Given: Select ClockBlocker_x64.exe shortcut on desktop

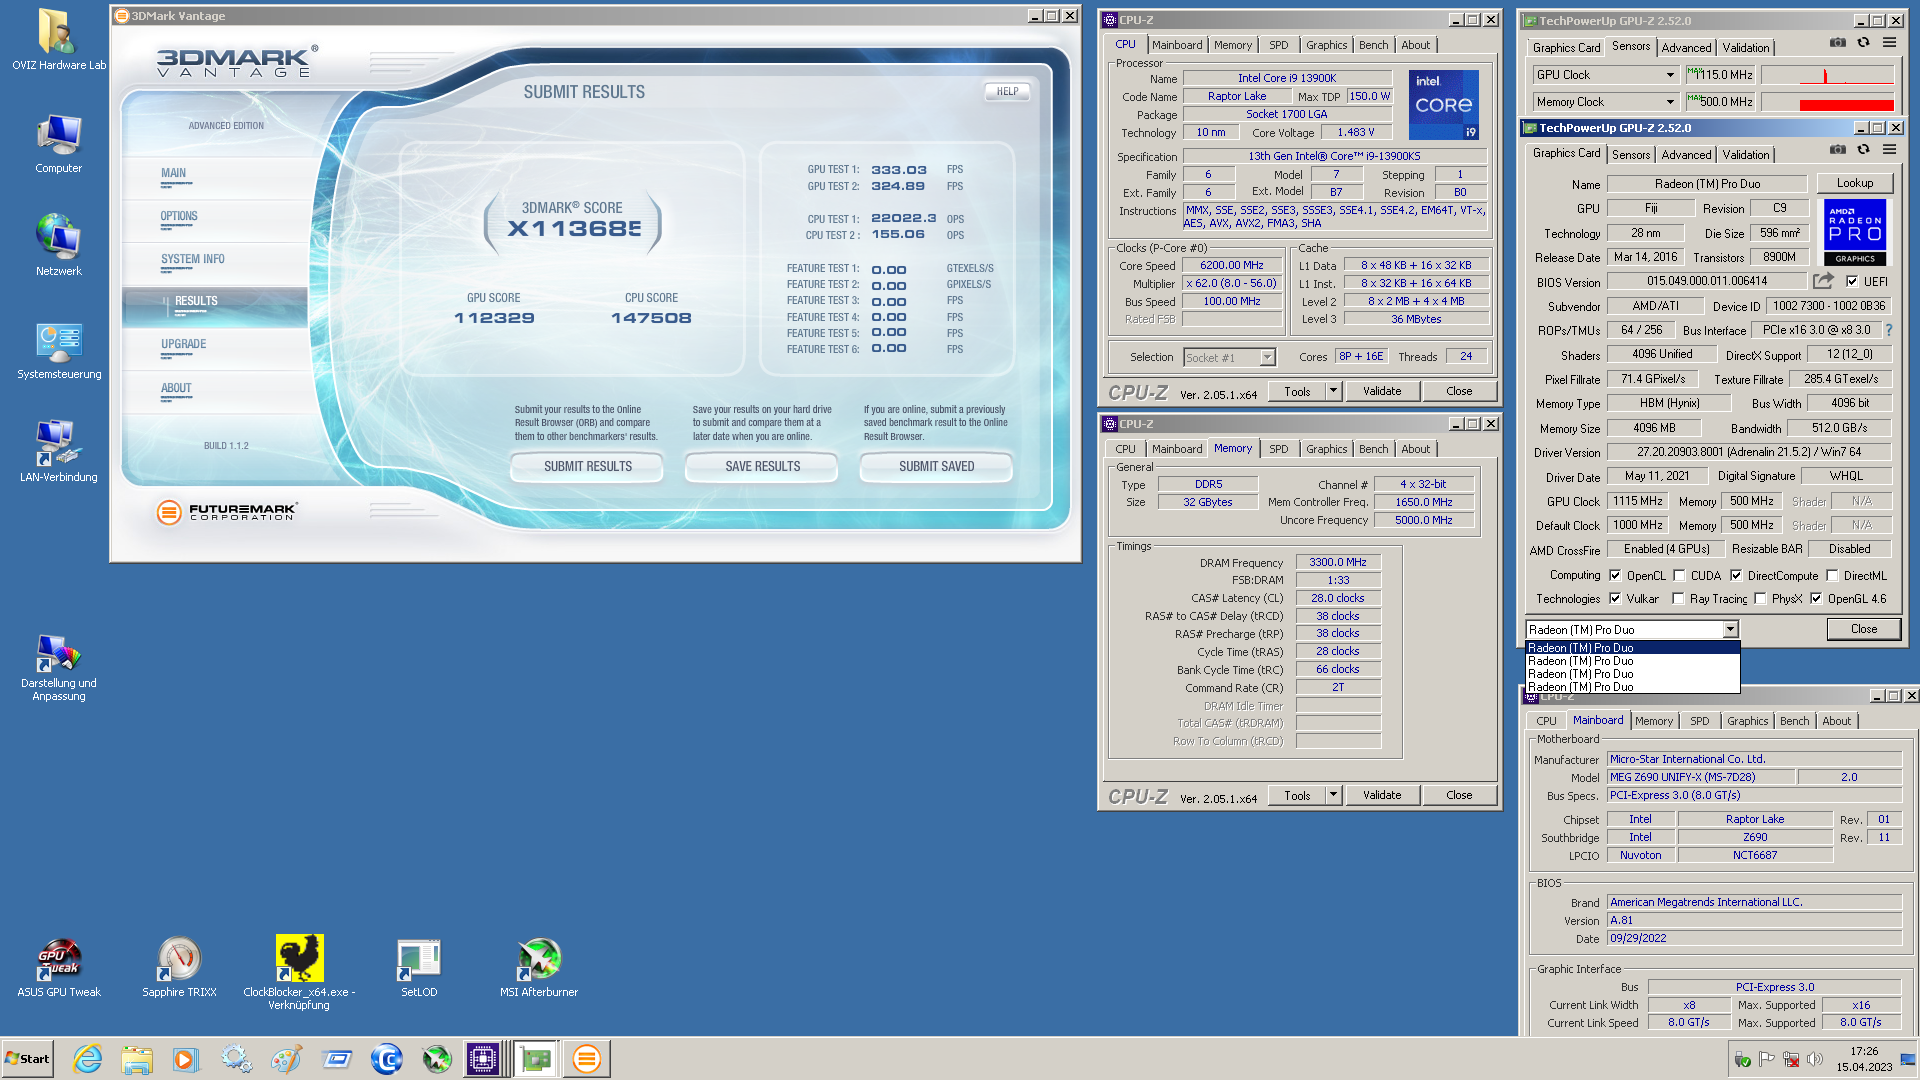Looking at the screenshot, I should 299,972.
